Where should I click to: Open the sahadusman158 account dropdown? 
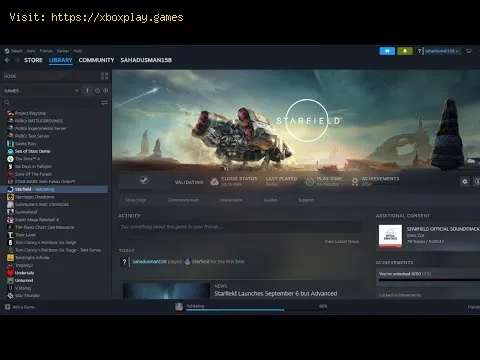pyautogui.click(x=442, y=51)
